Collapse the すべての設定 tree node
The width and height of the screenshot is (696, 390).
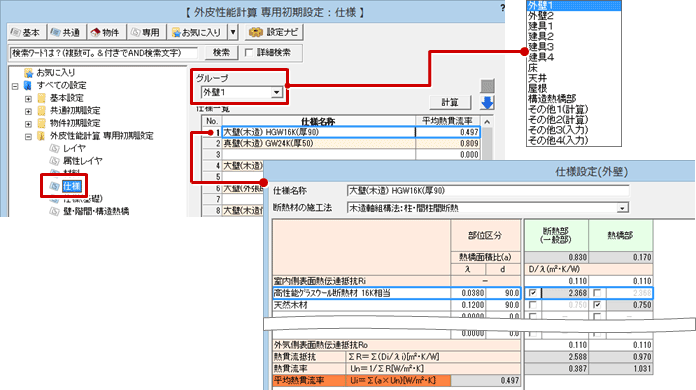click(15, 86)
